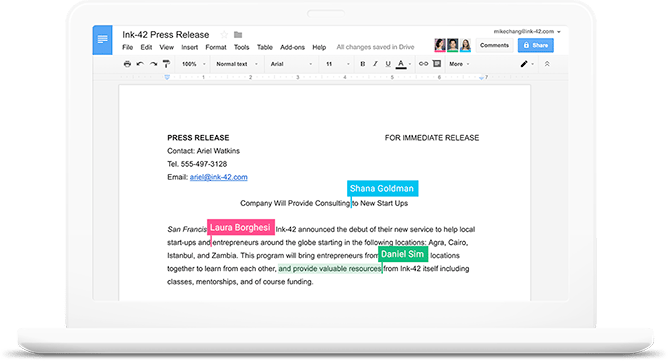Viewport: 668px width, 361px height.
Task: Click the blue Share button
Action: pyautogui.click(x=536, y=45)
